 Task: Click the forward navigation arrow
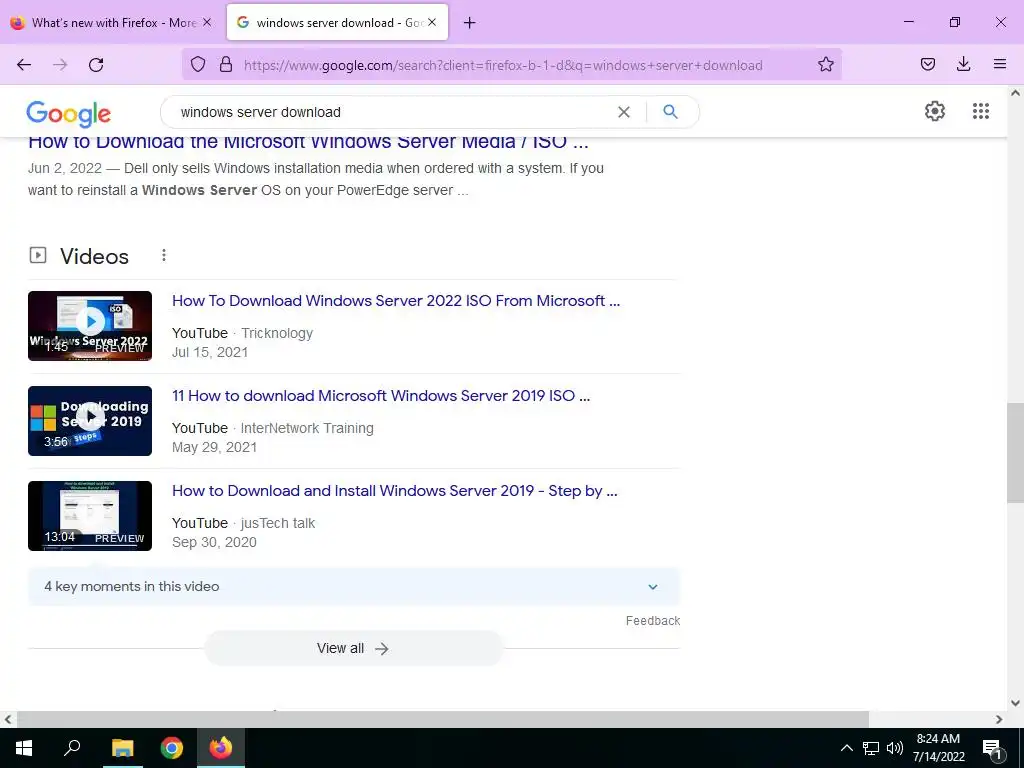point(60,65)
